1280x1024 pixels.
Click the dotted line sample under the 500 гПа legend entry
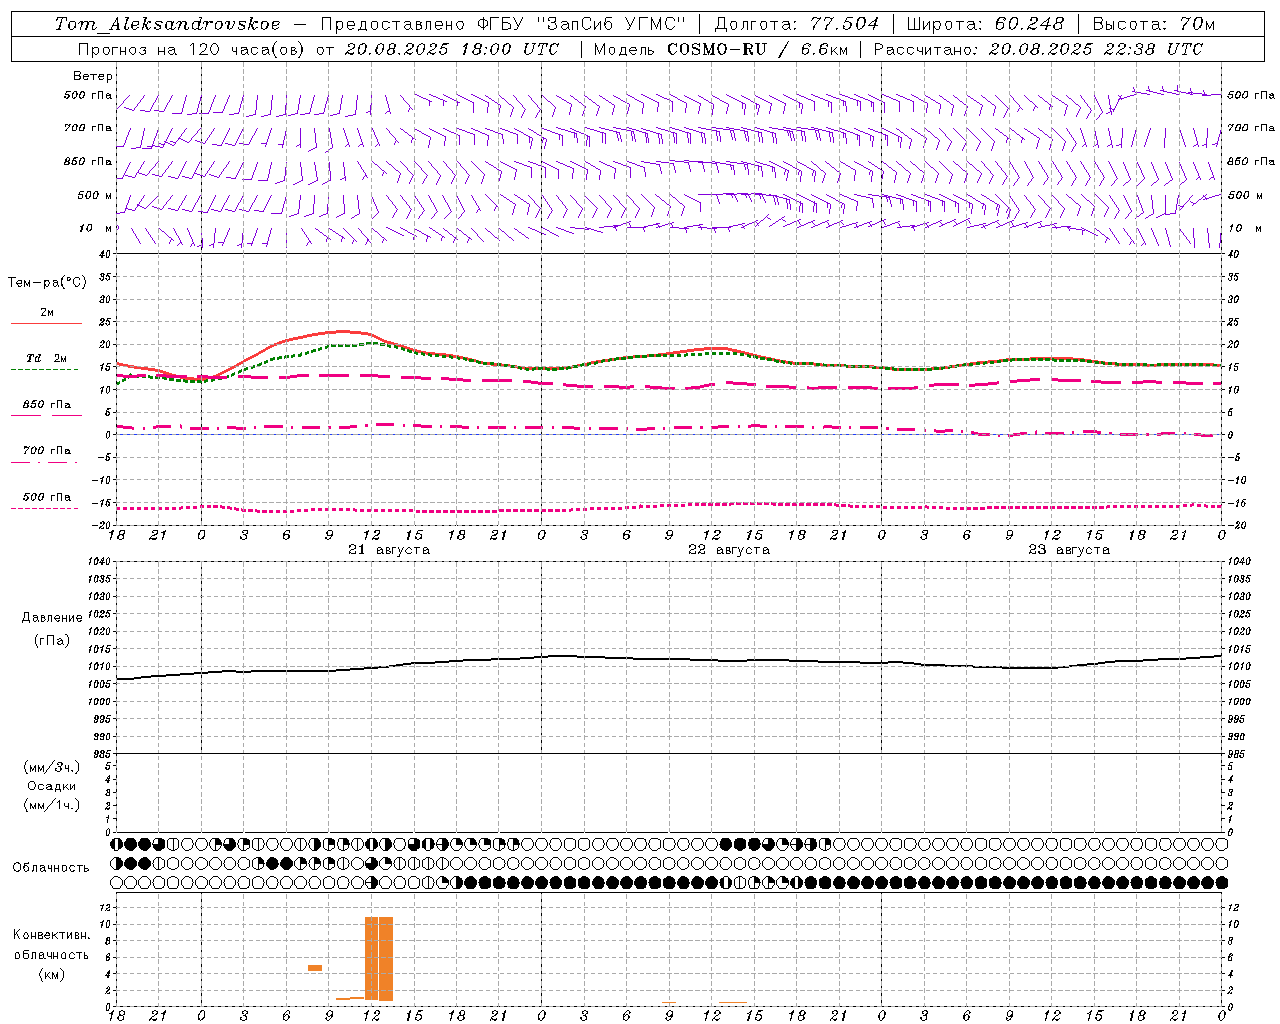pos(45,508)
